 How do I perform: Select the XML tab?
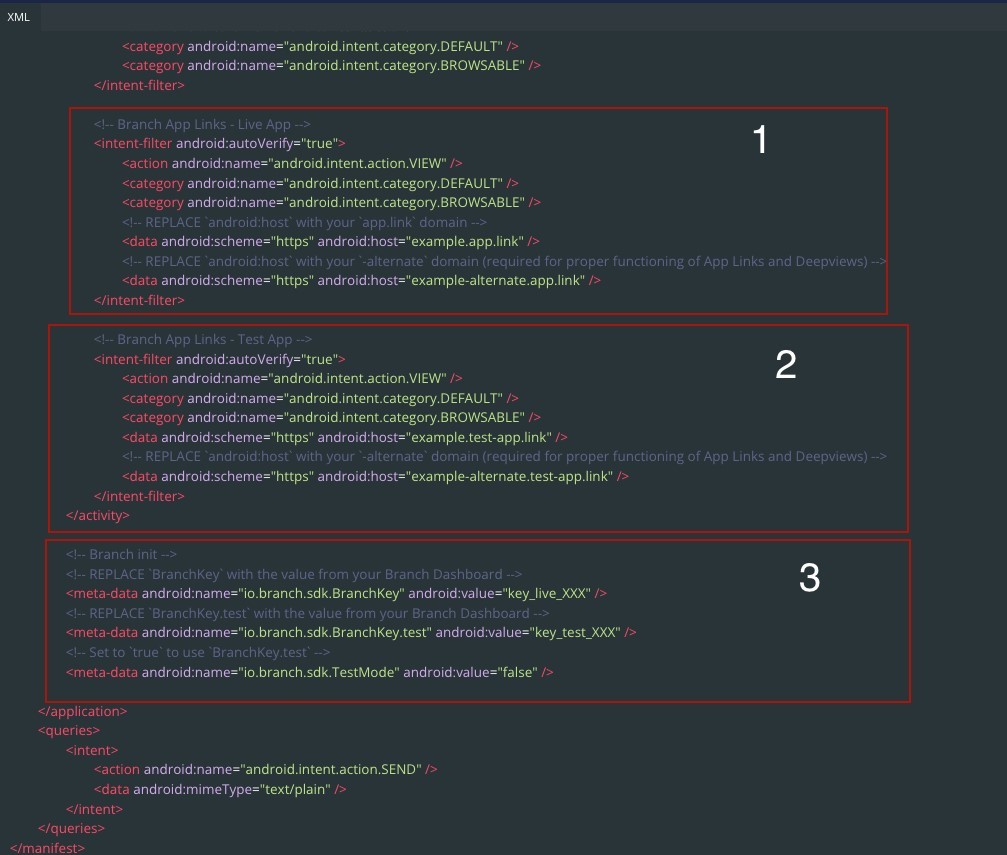tap(18, 16)
